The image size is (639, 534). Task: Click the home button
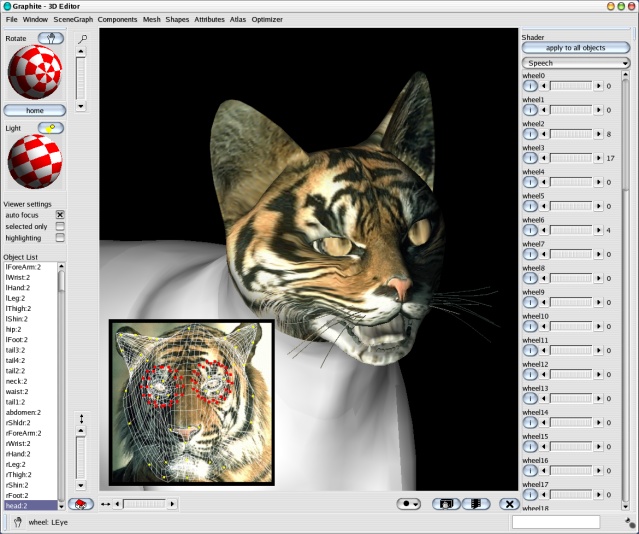[x=35, y=110]
